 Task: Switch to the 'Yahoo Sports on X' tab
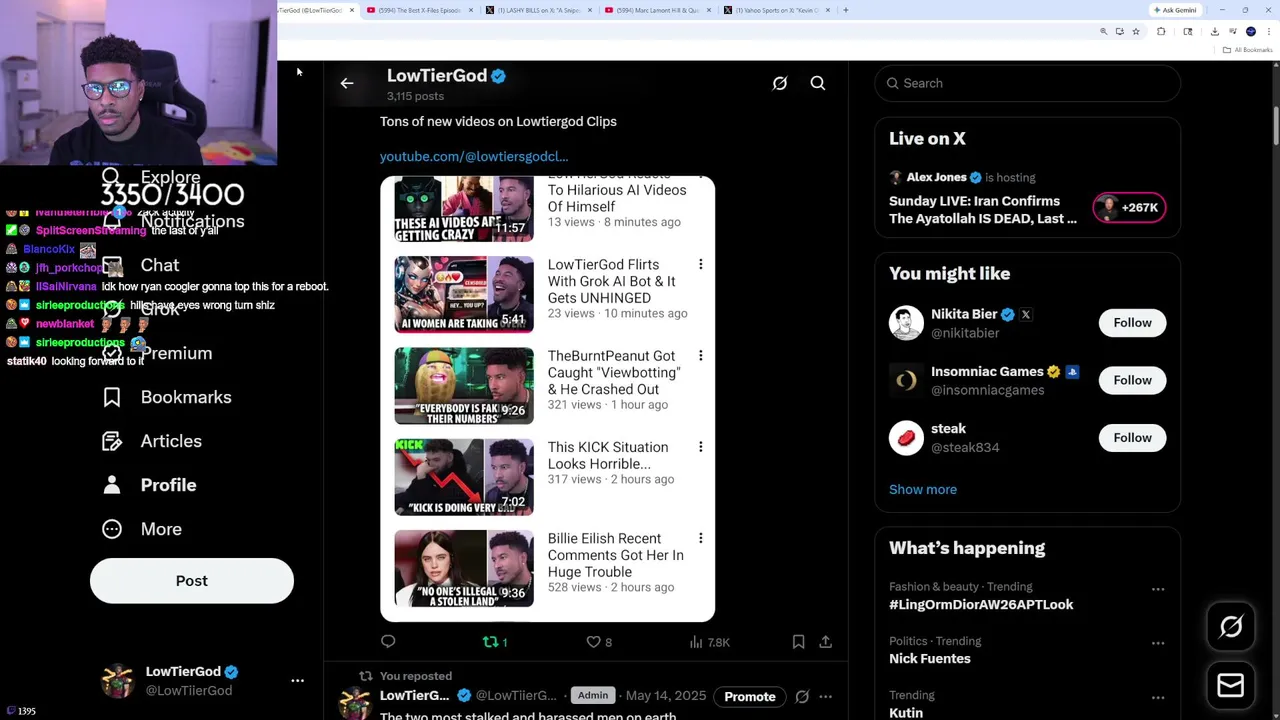click(777, 10)
